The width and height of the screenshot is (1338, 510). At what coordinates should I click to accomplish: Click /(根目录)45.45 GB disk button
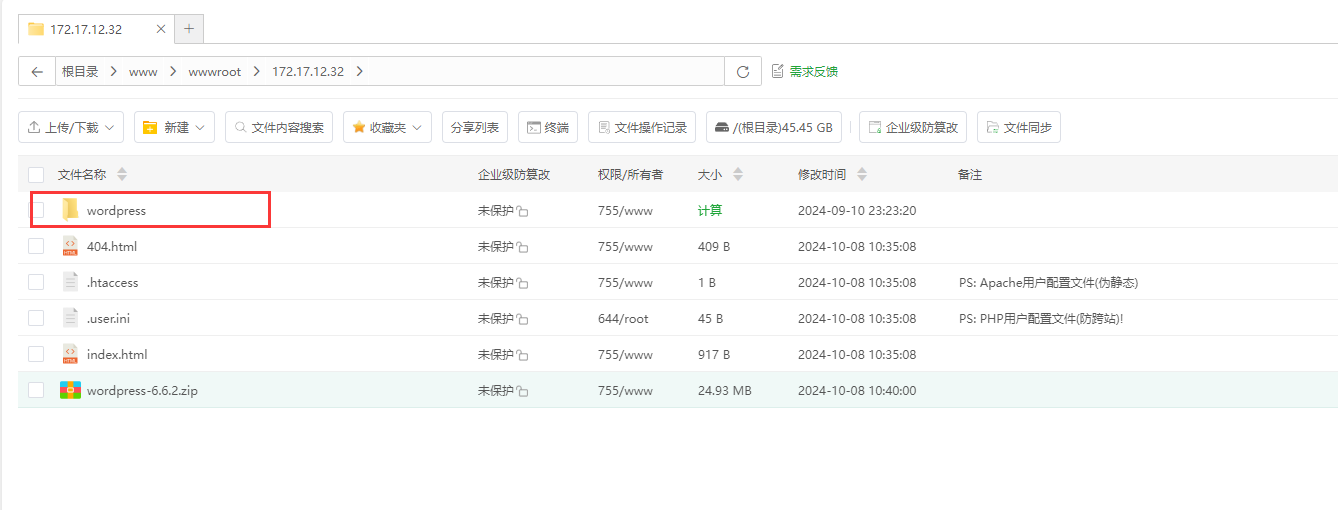pos(774,127)
